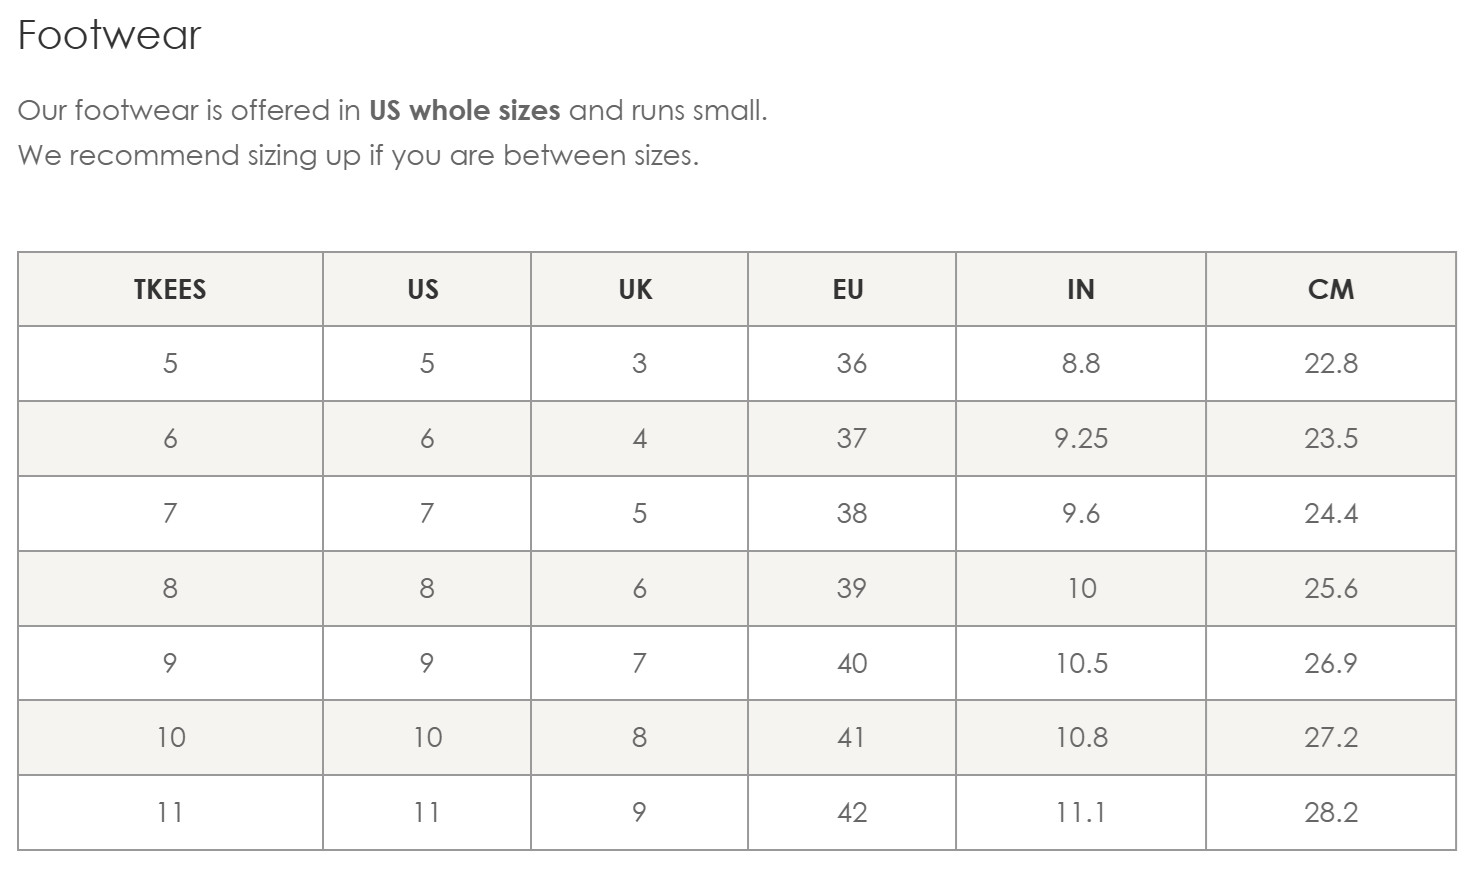Image resolution: width=1478 pixels, height=875 pixels.
Task: Click the 22.8 CM cell
Action: click(x=1331, y=363)
